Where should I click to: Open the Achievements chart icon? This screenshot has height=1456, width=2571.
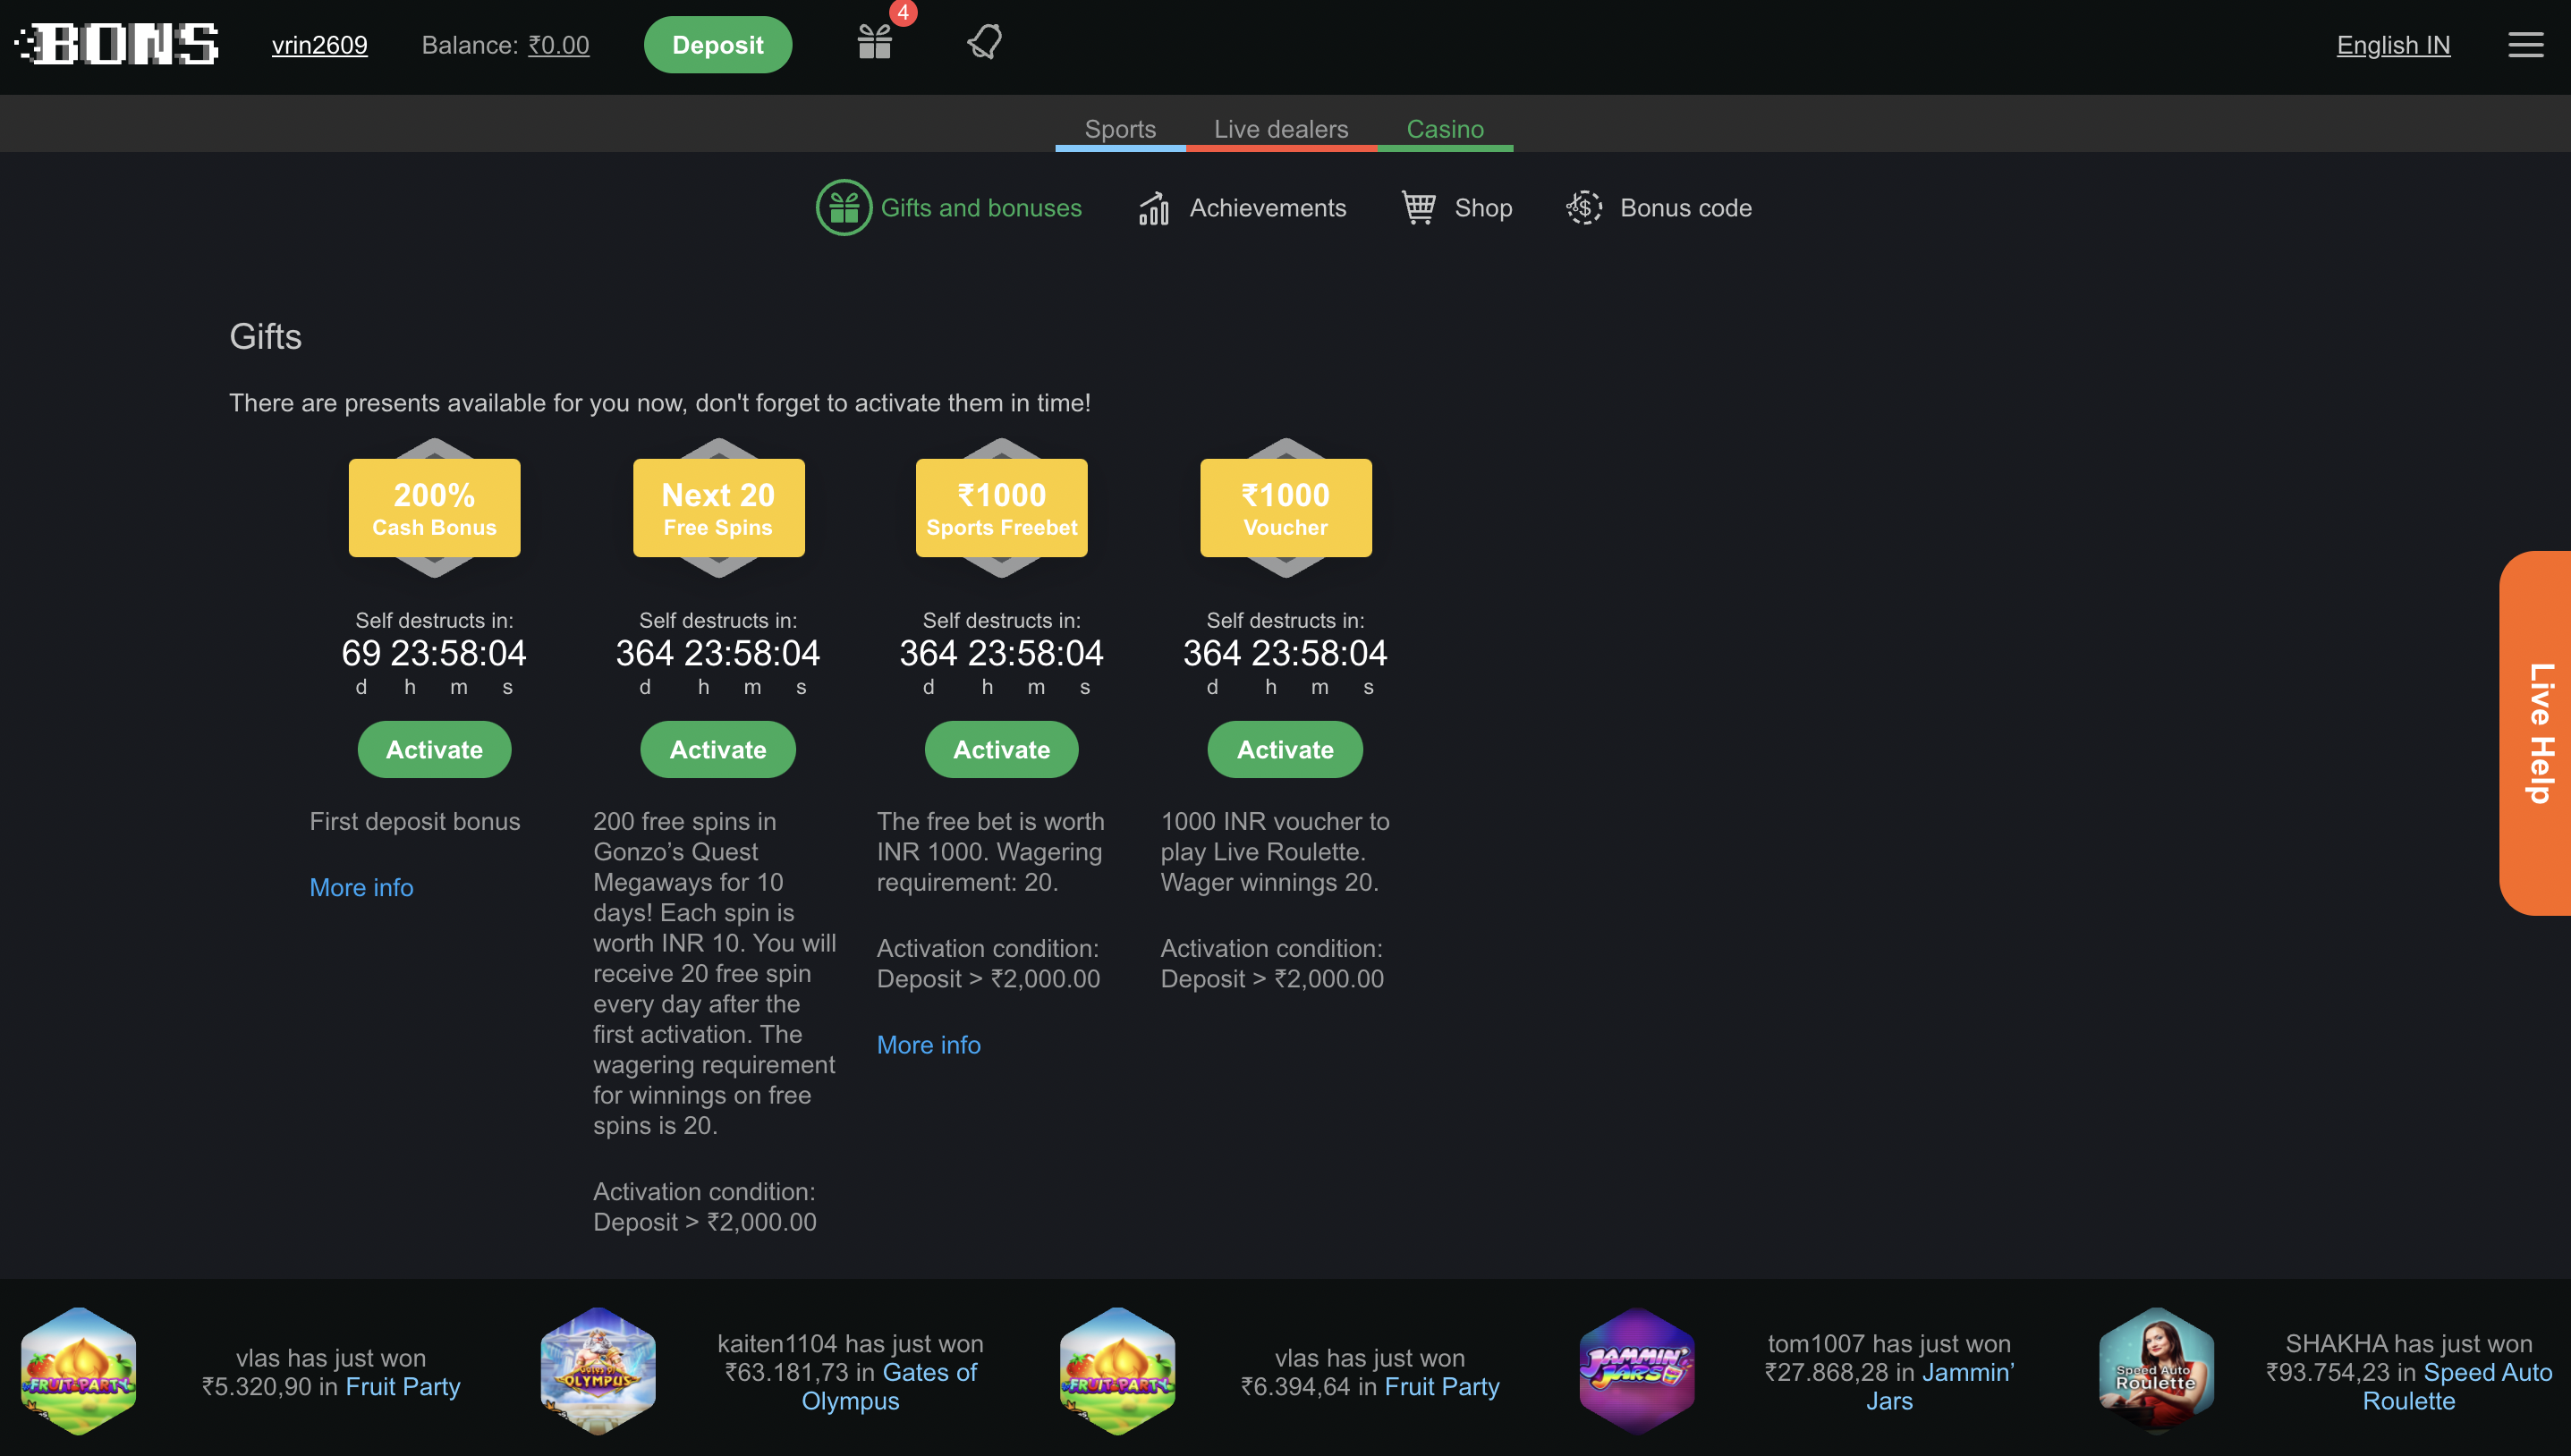pyautogui.click(x=1154, y=208)
